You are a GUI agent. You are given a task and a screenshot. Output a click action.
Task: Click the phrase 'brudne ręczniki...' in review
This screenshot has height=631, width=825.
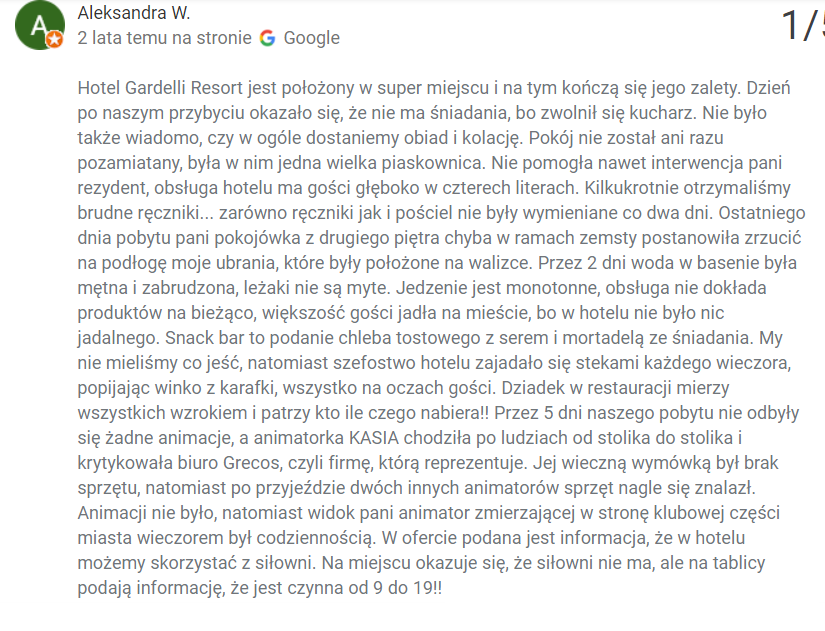pos(146,213)
